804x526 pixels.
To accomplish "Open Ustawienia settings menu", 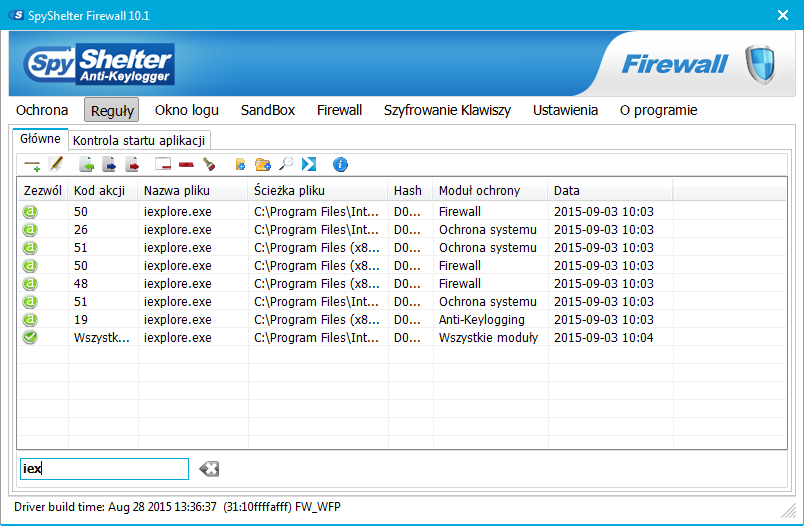I will [x=565, y=110].
